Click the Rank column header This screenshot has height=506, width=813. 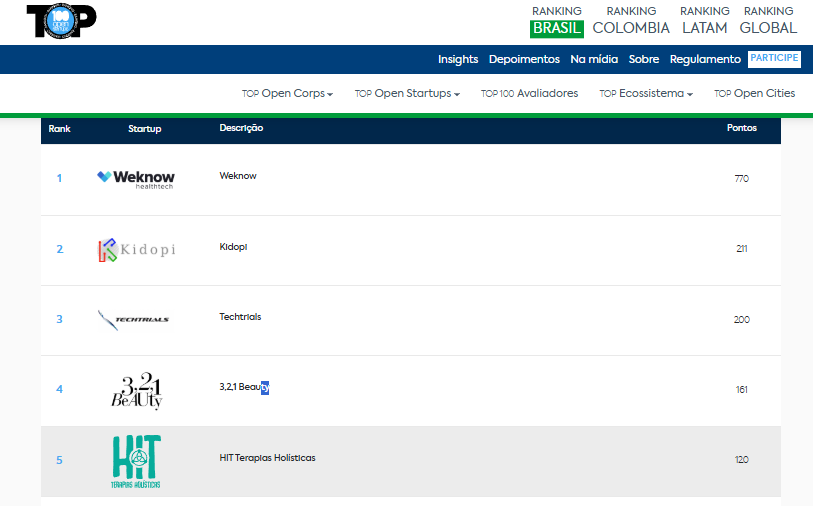59,129
